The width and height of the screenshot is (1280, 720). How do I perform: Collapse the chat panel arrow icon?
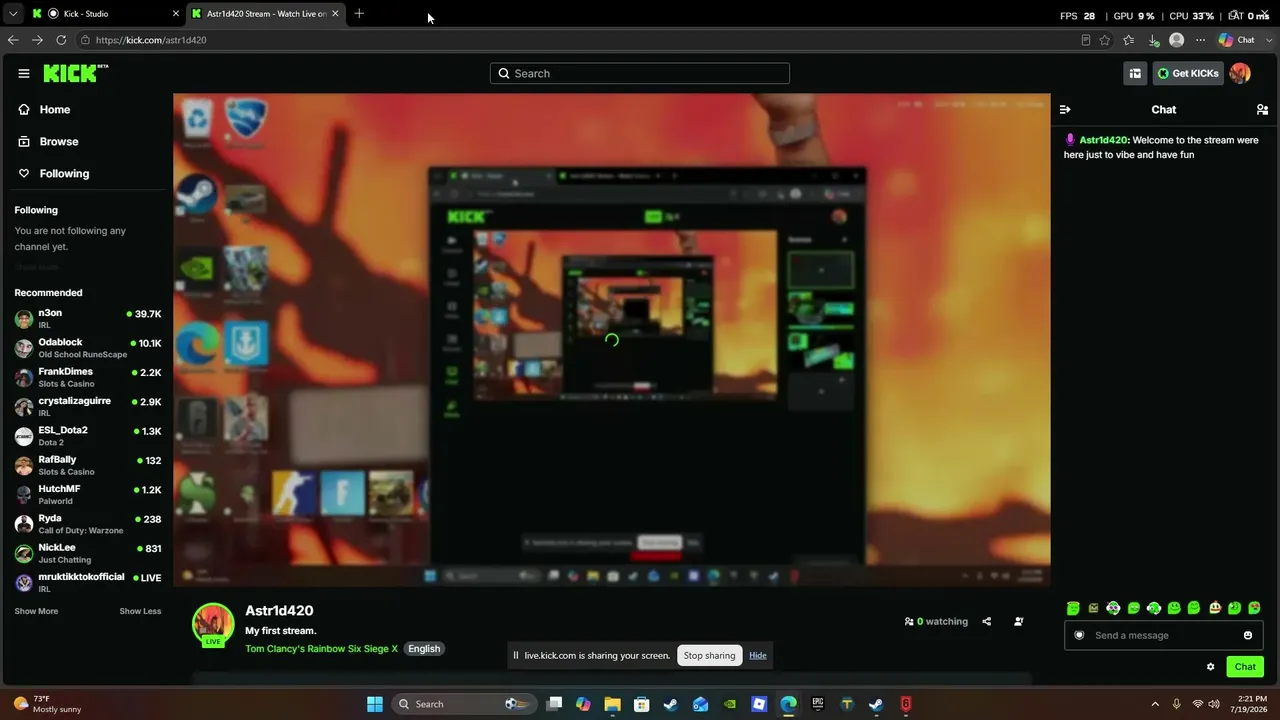1065,110
